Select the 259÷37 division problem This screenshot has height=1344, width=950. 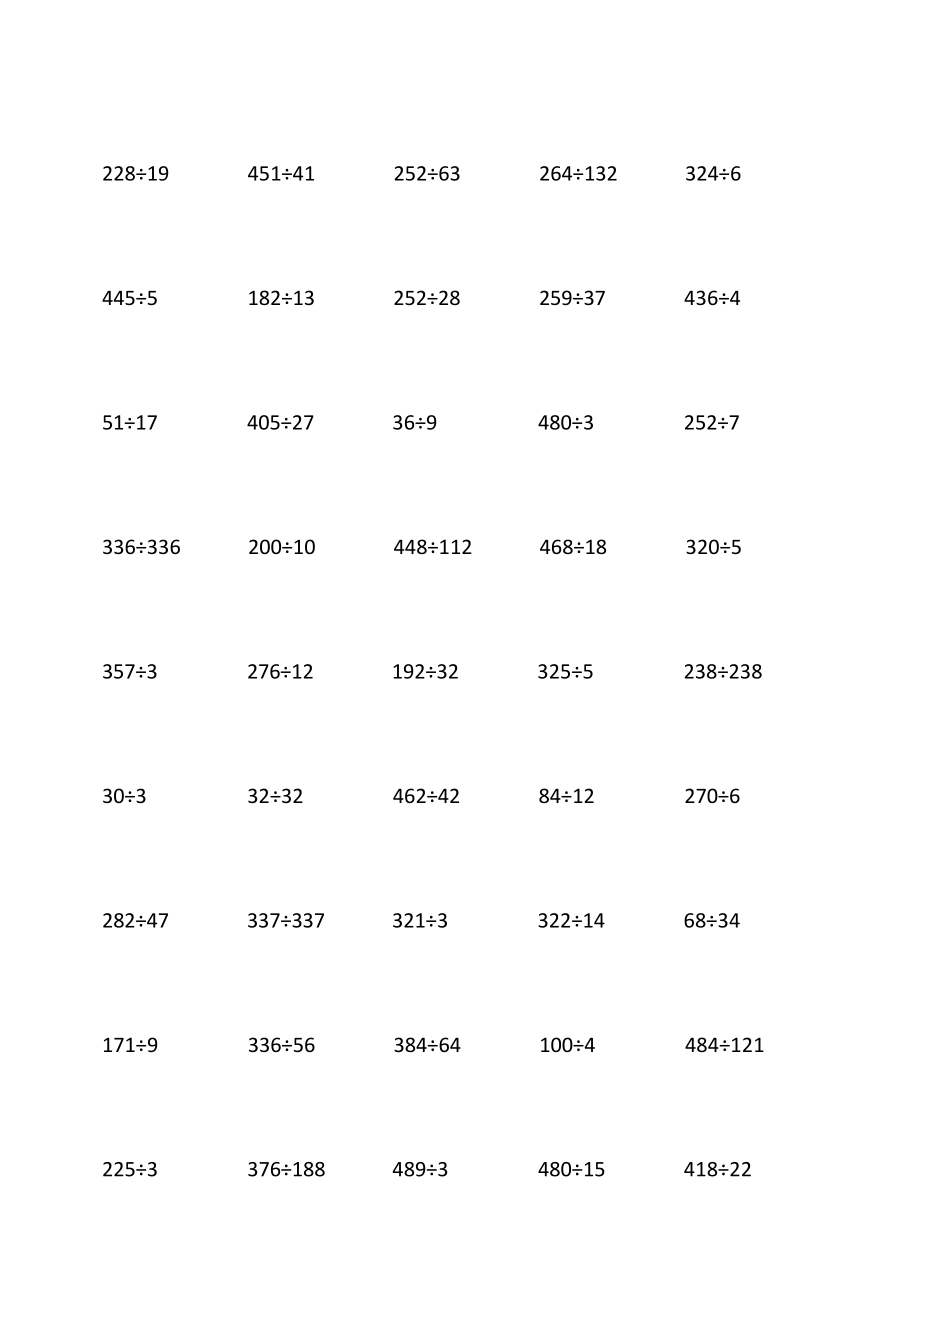click(x=572, y=298)
